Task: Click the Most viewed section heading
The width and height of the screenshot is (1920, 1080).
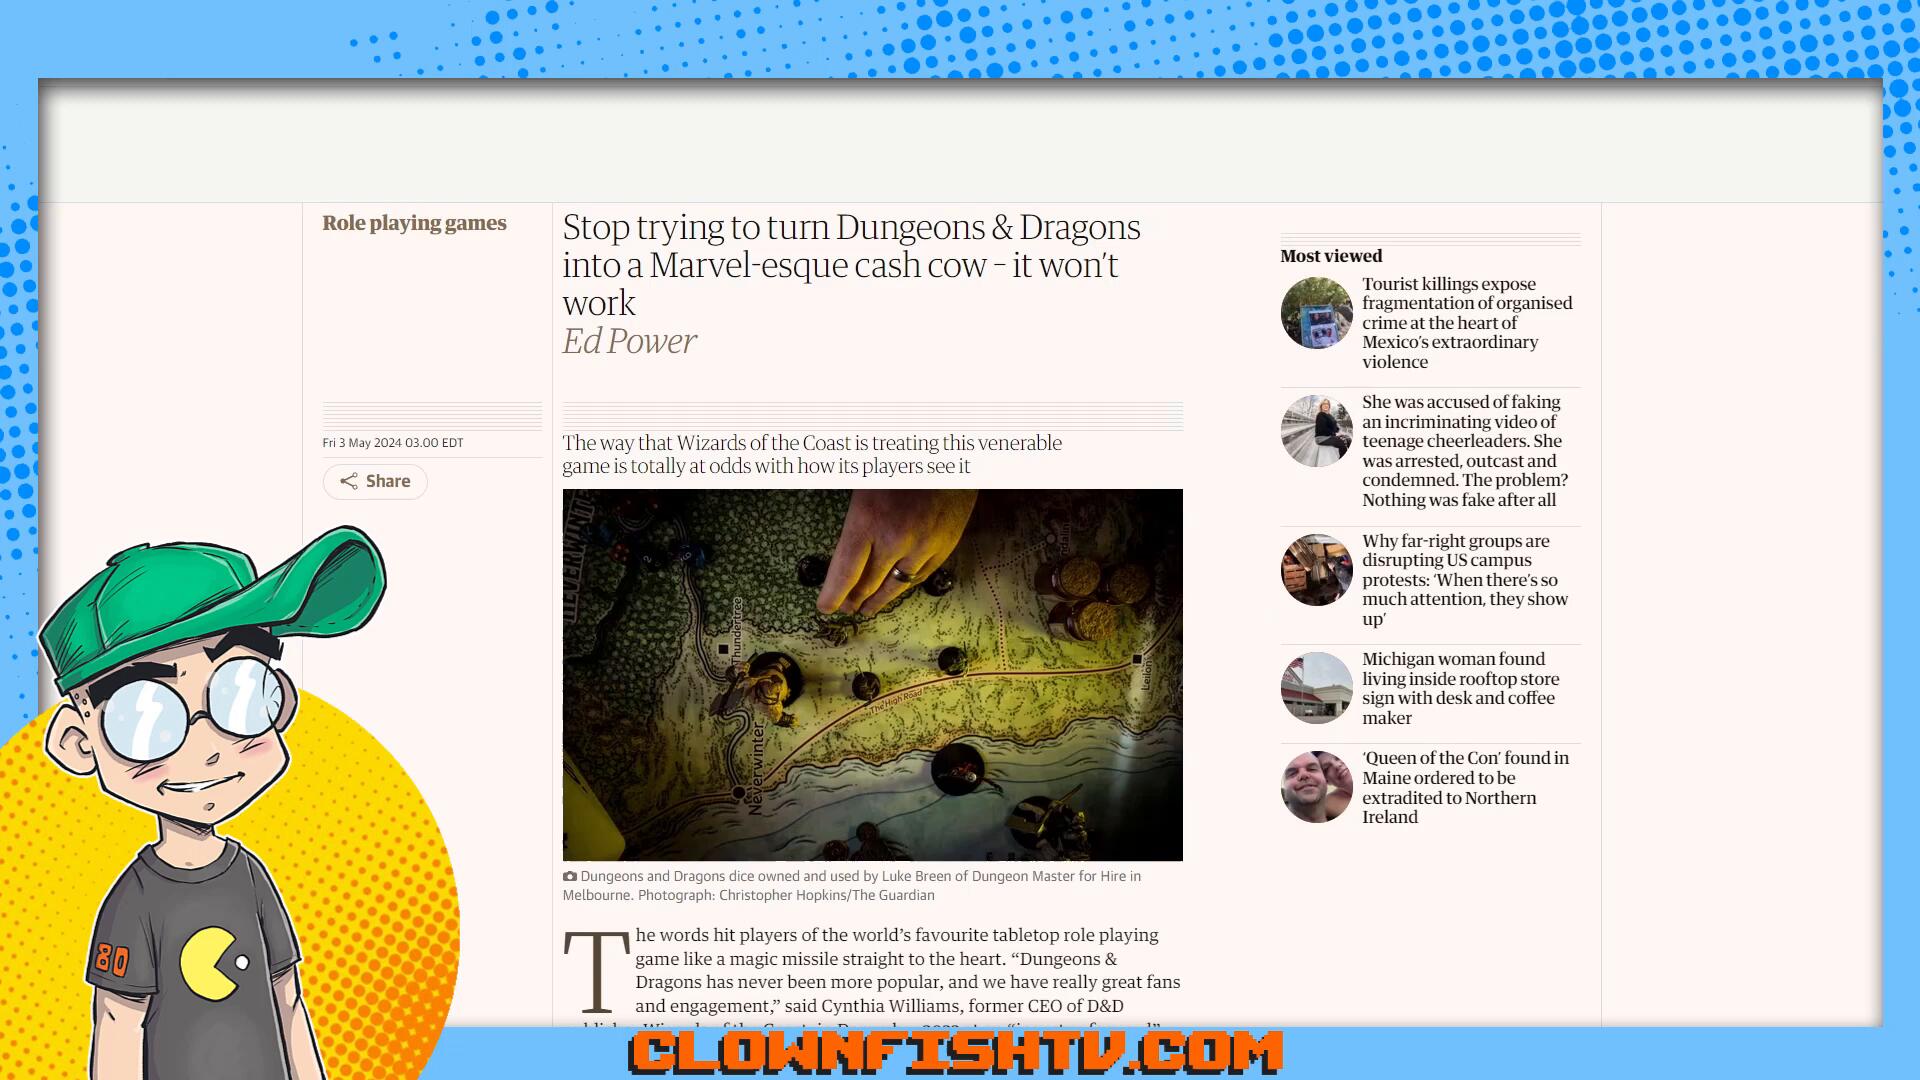Action: tap(1331, 256)
